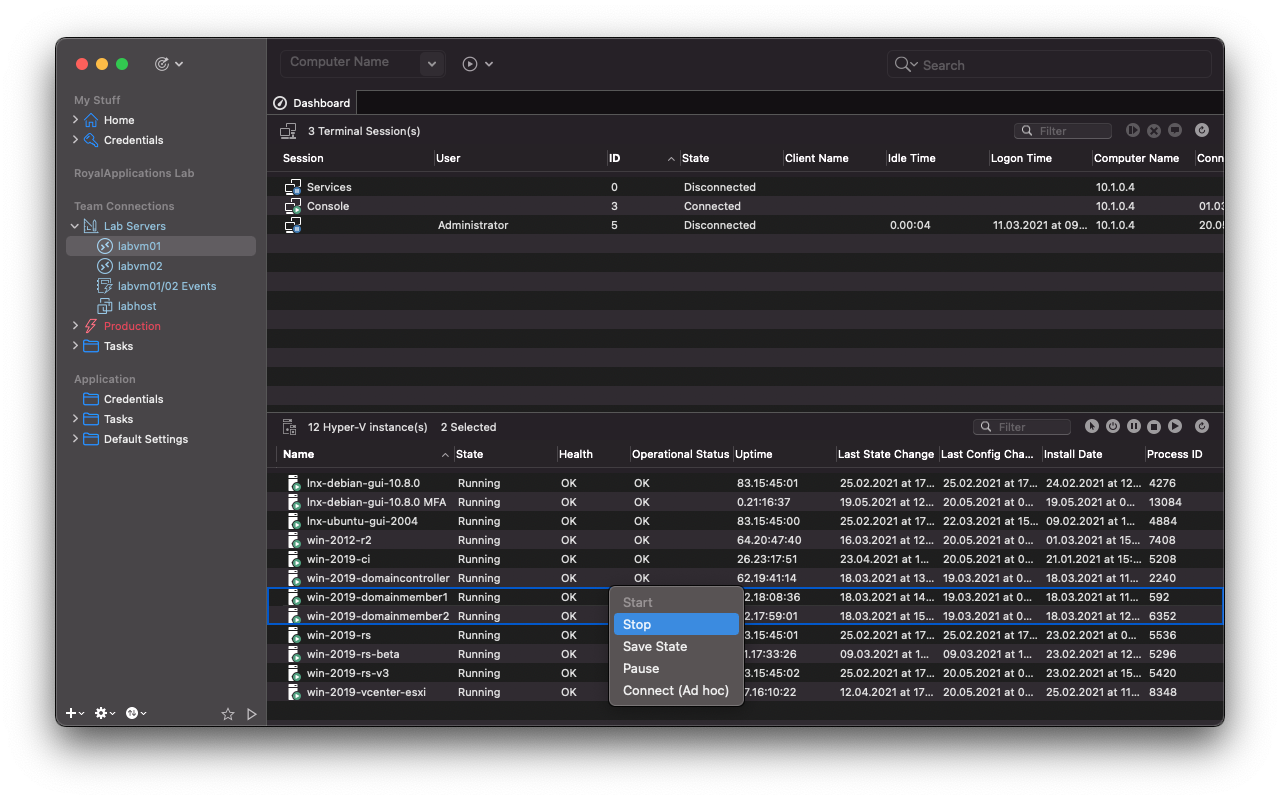
Task: Mark the connection as favorite with the star
Action: [228, 714]
